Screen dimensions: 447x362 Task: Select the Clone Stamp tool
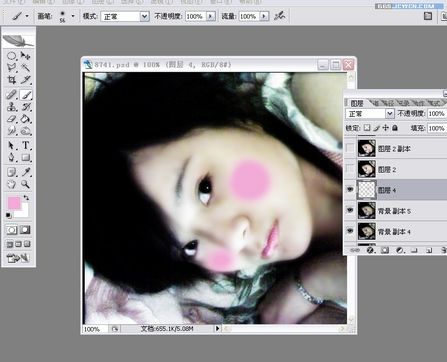(x=11, y=107)
